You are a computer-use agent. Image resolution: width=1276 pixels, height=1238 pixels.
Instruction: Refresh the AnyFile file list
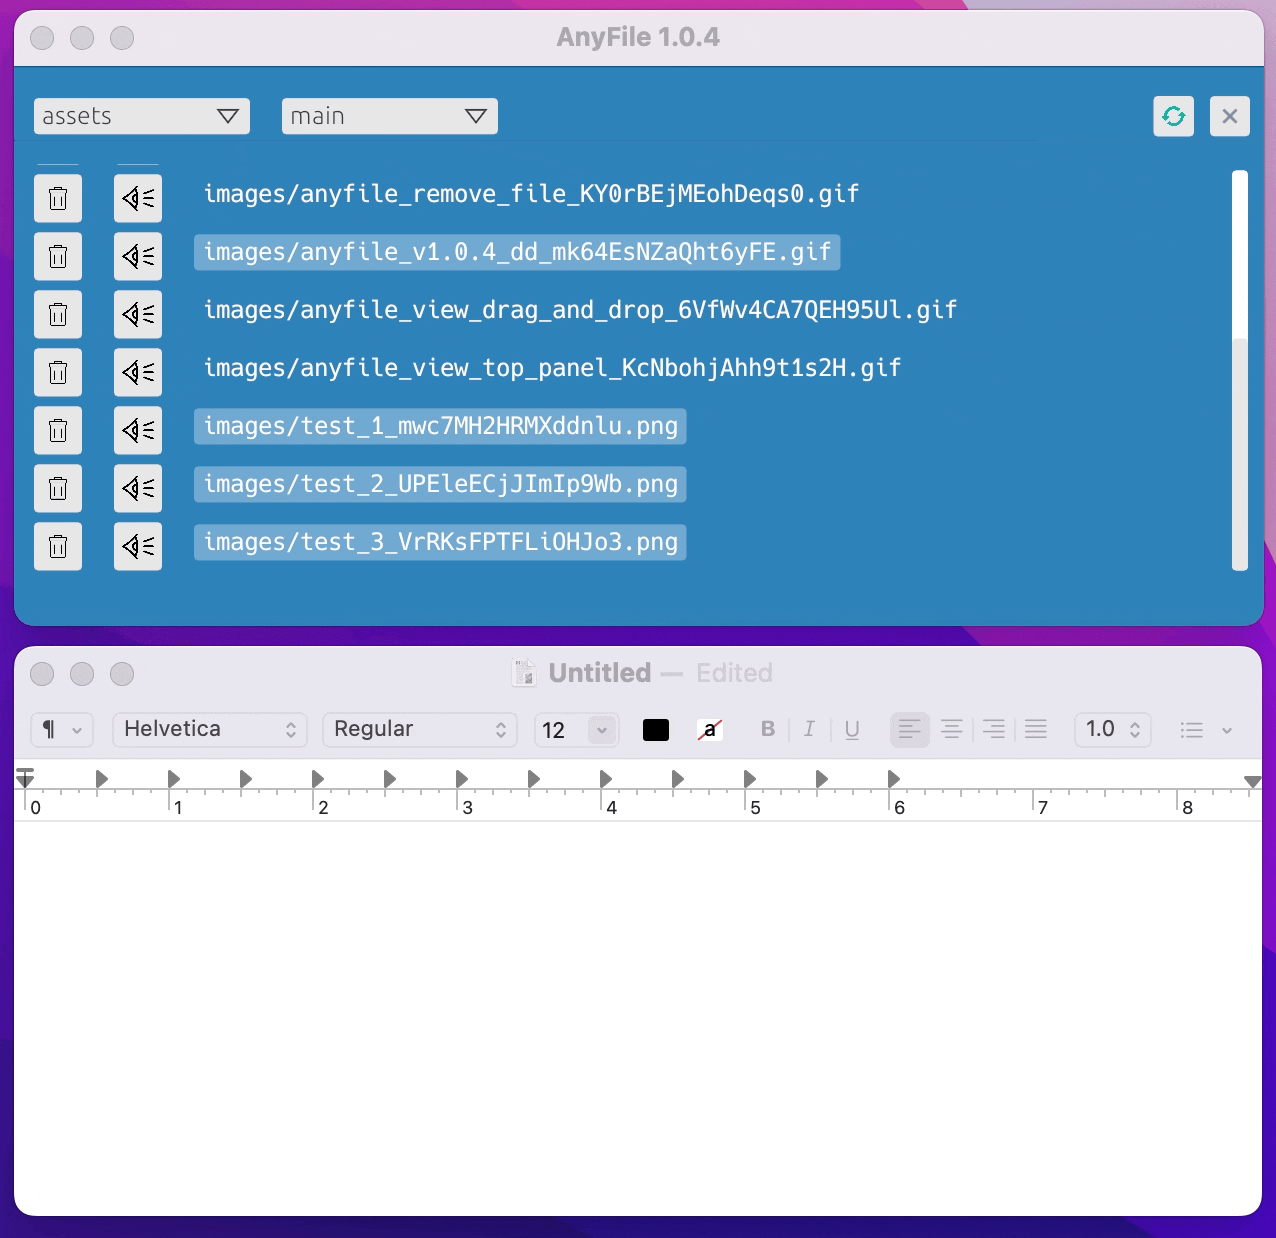(1174, 116)
